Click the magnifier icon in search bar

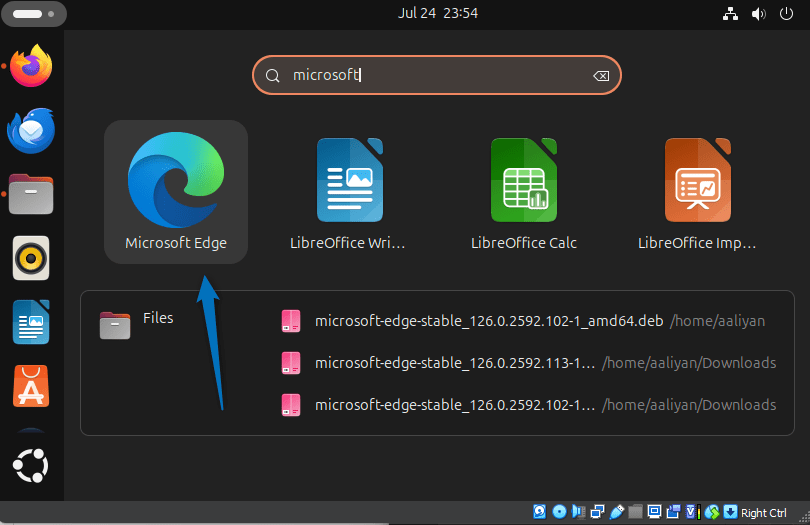point(272,76)
